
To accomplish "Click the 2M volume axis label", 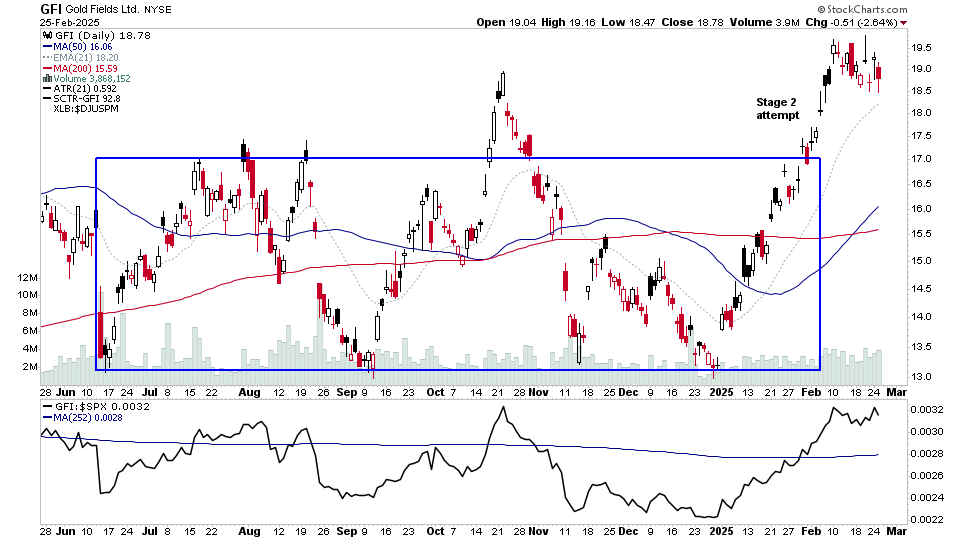I will 30,367.
